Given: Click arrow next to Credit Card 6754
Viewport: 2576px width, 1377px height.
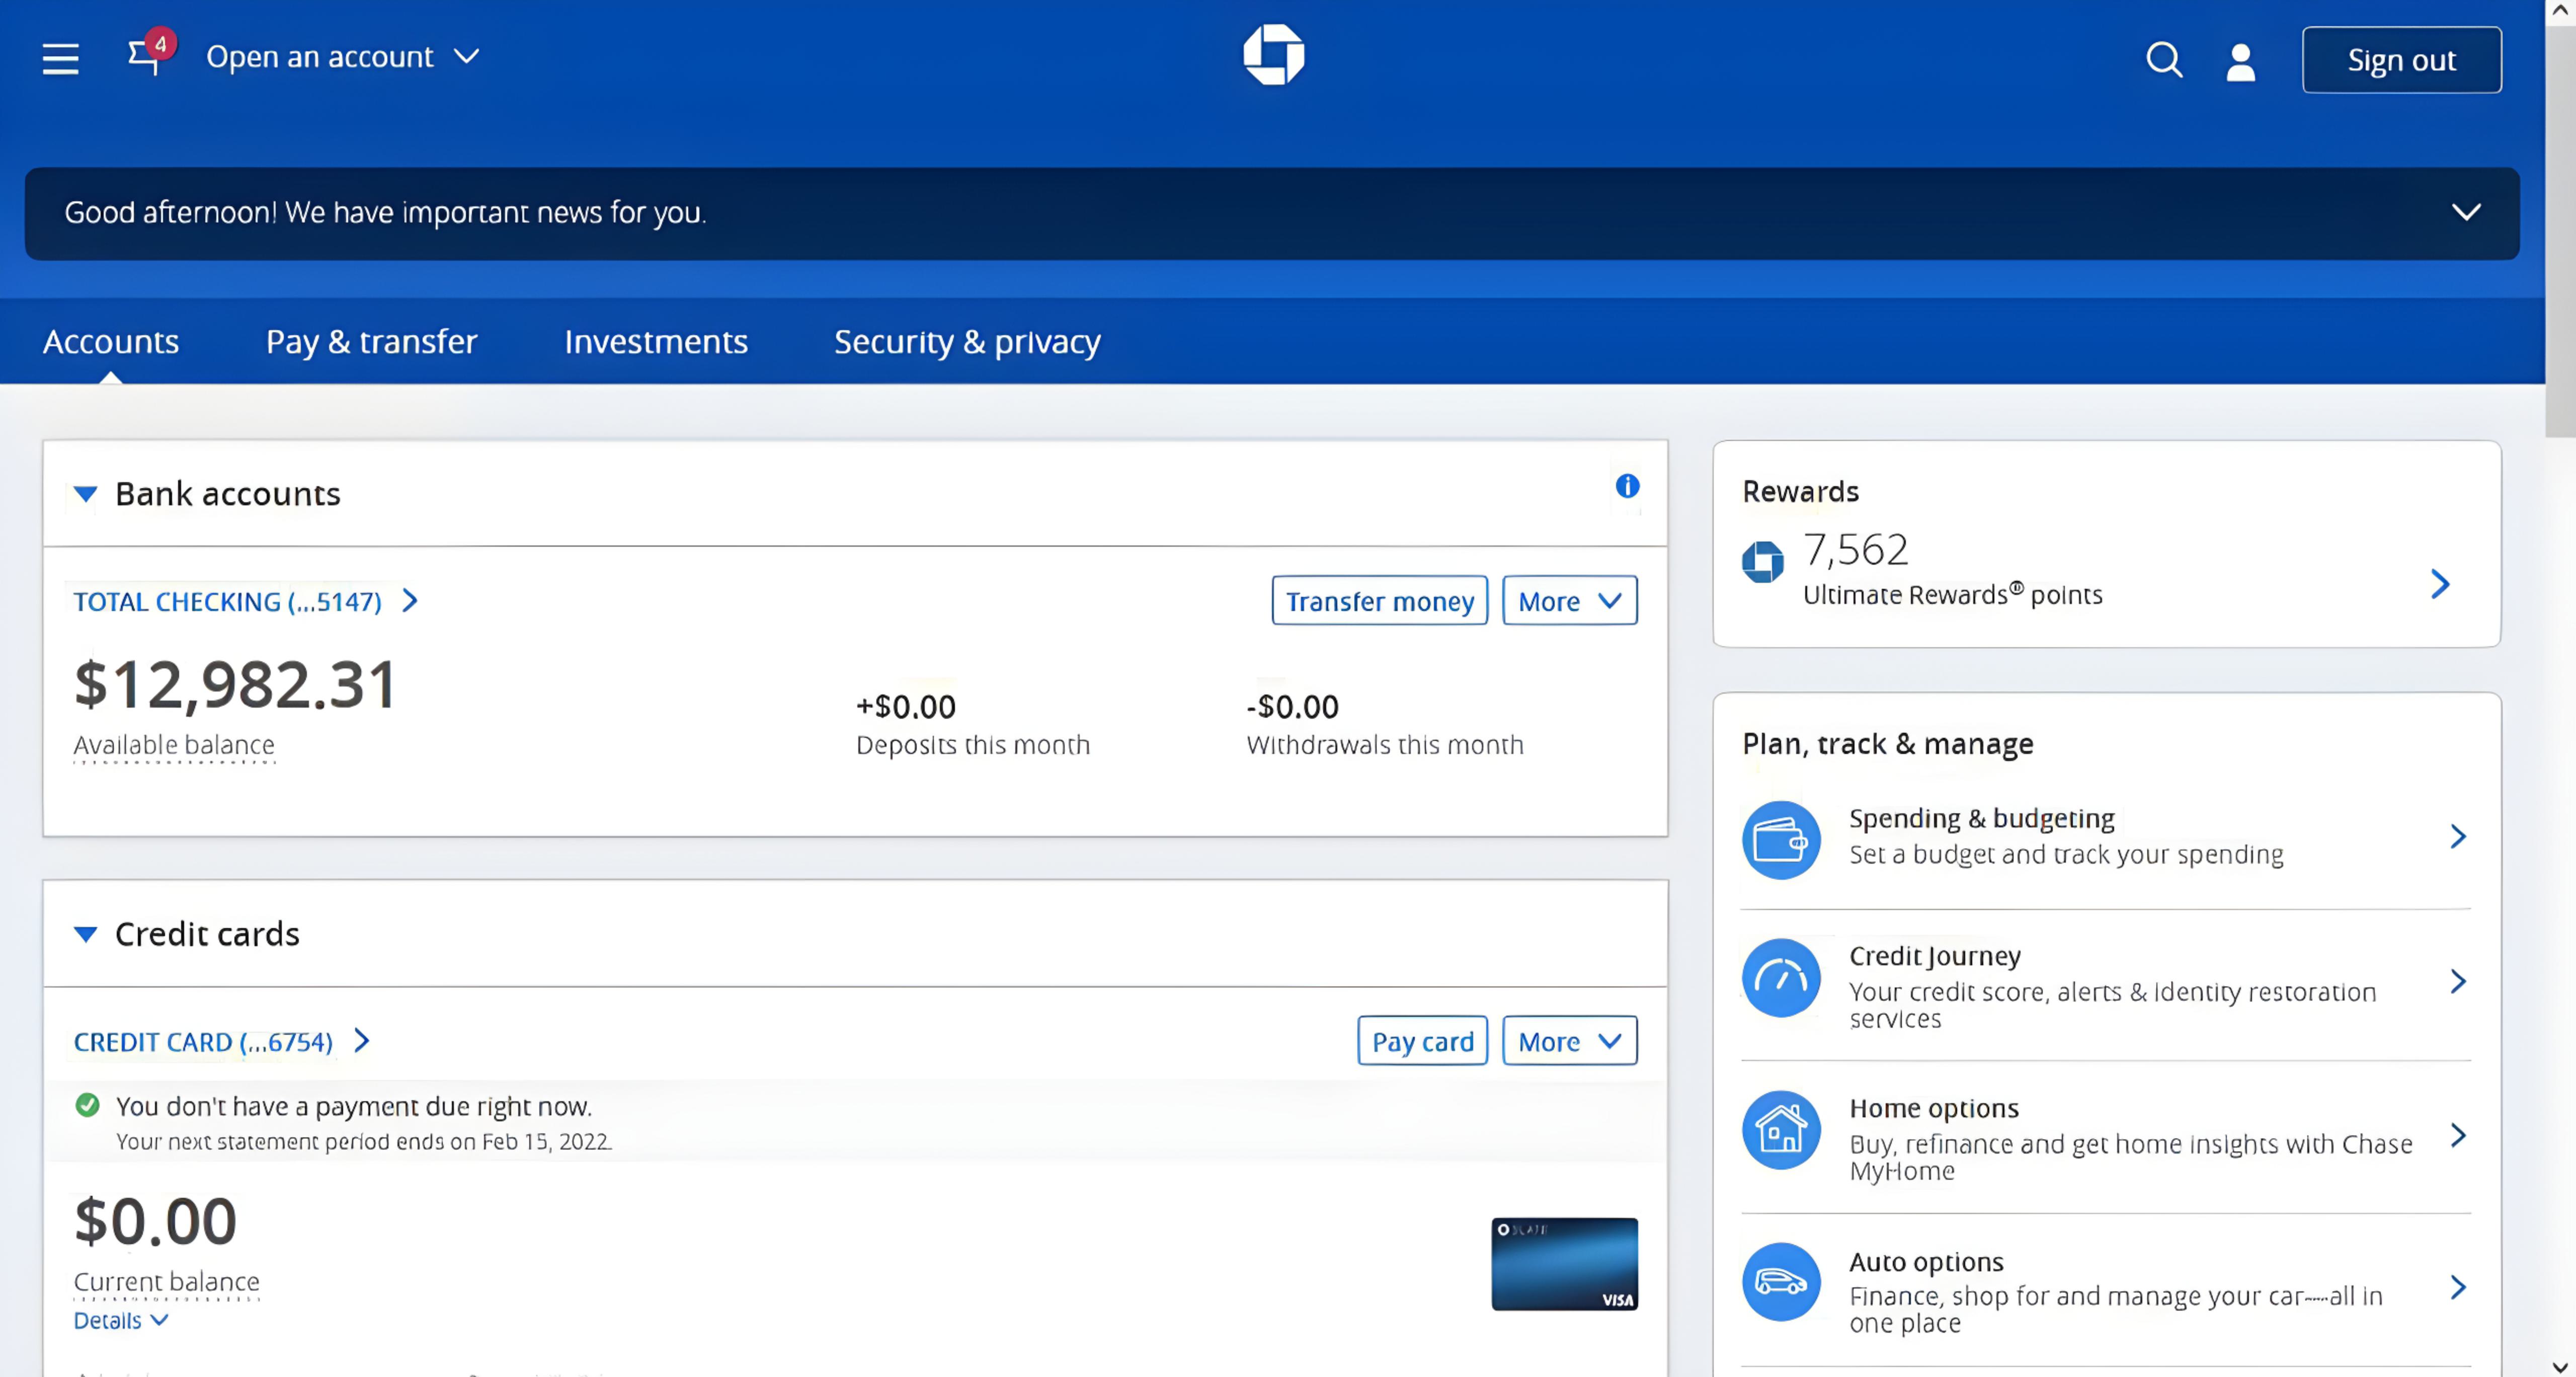Looking at the screenshot, I should [x=362, y=1041].
